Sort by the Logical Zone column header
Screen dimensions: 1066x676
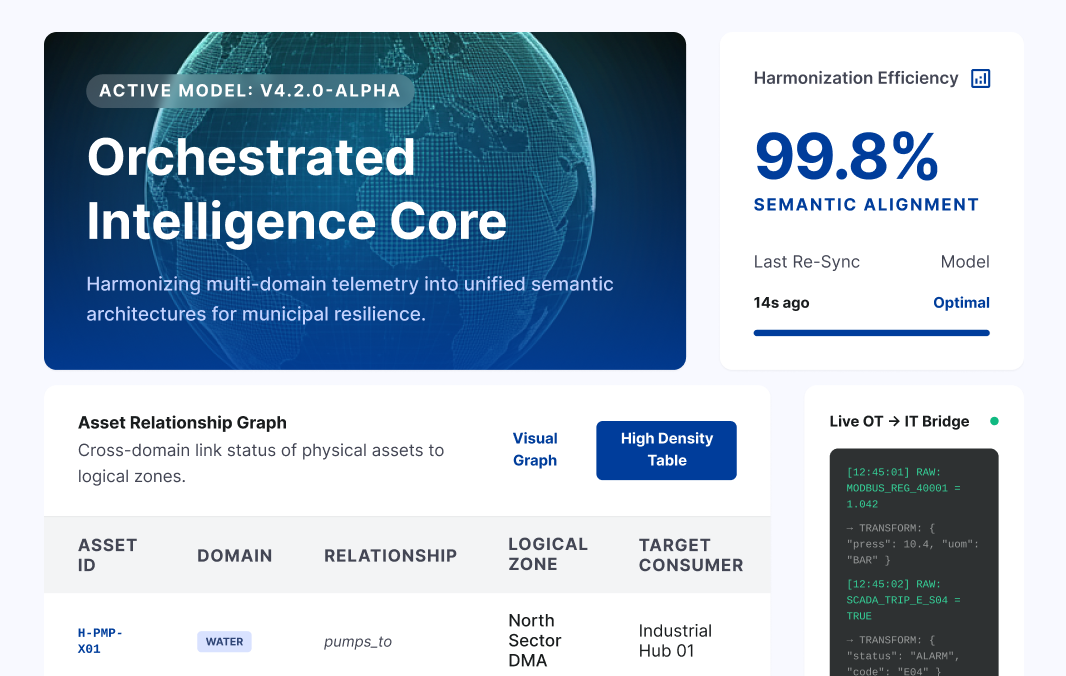[x=547, y=554]
